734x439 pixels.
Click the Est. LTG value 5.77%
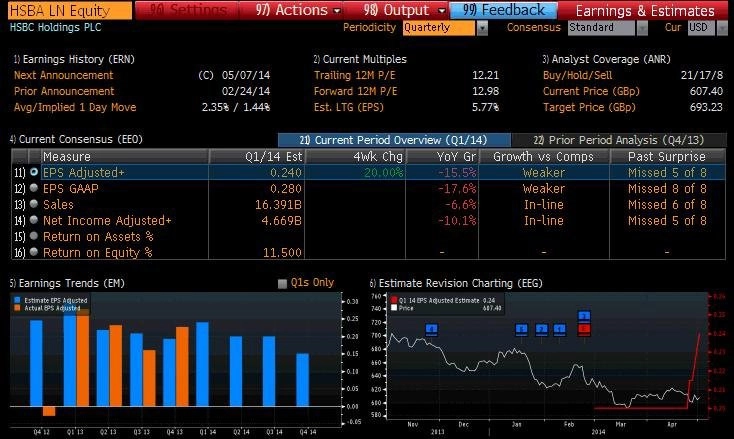(x=485, y=107)
